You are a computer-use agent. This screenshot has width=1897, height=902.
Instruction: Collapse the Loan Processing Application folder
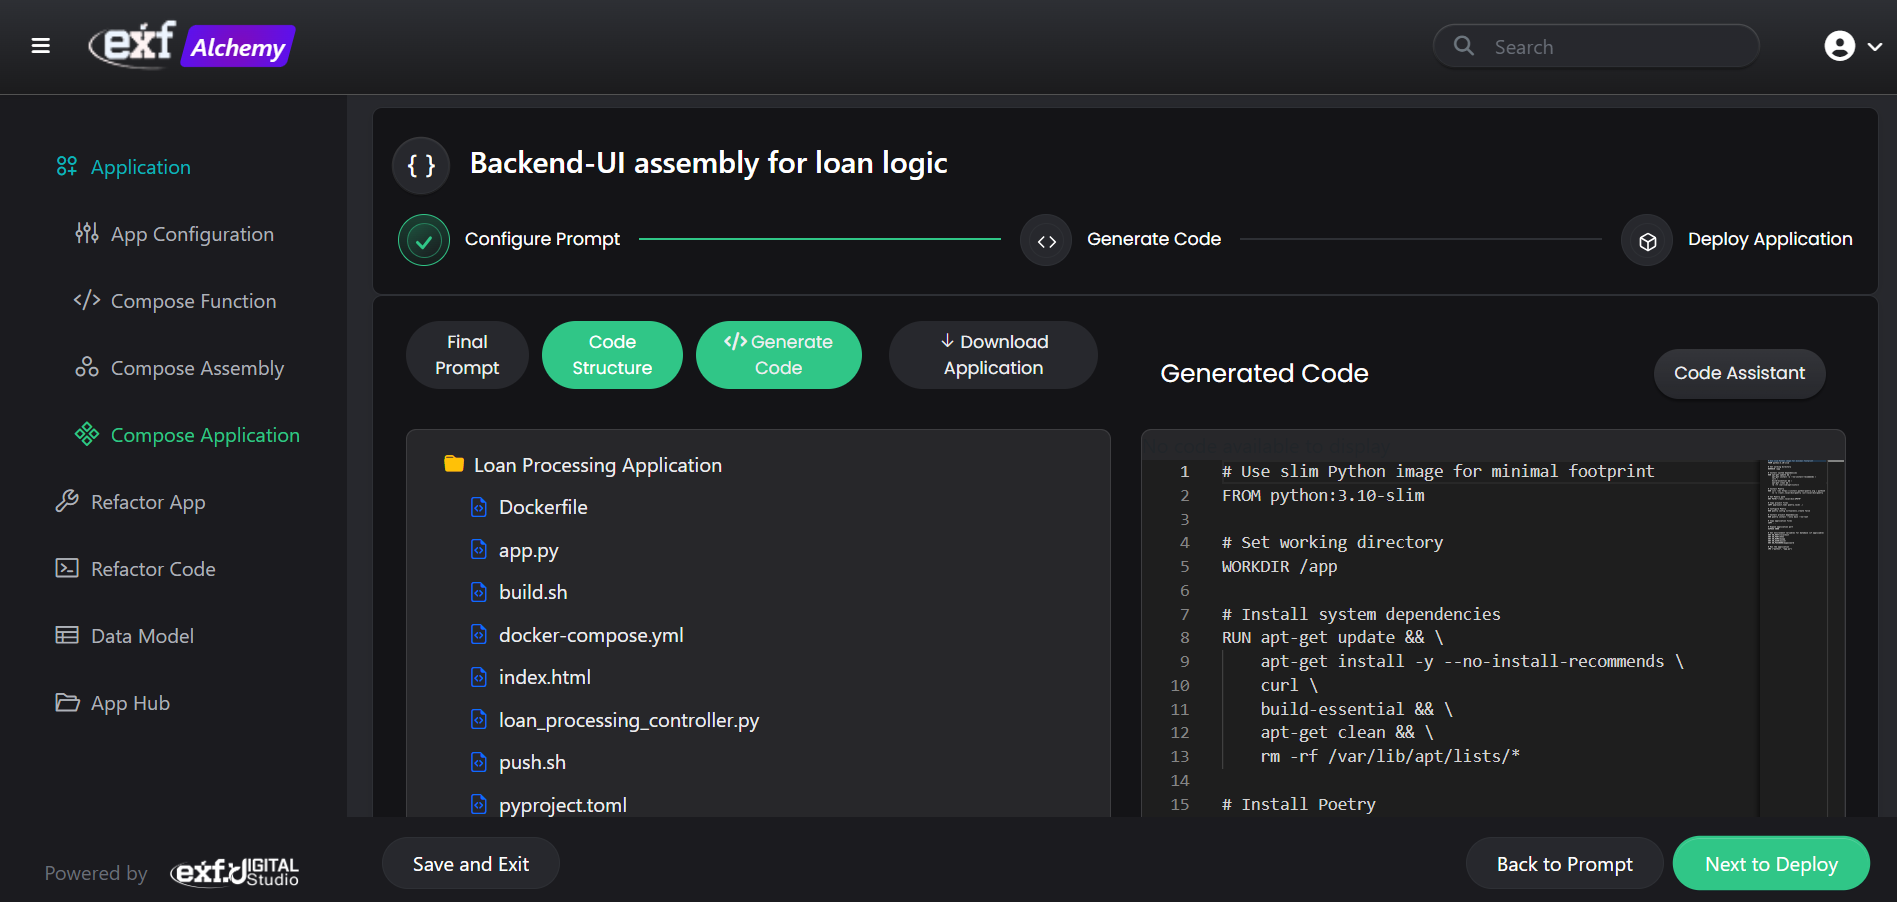coord(454,465)
